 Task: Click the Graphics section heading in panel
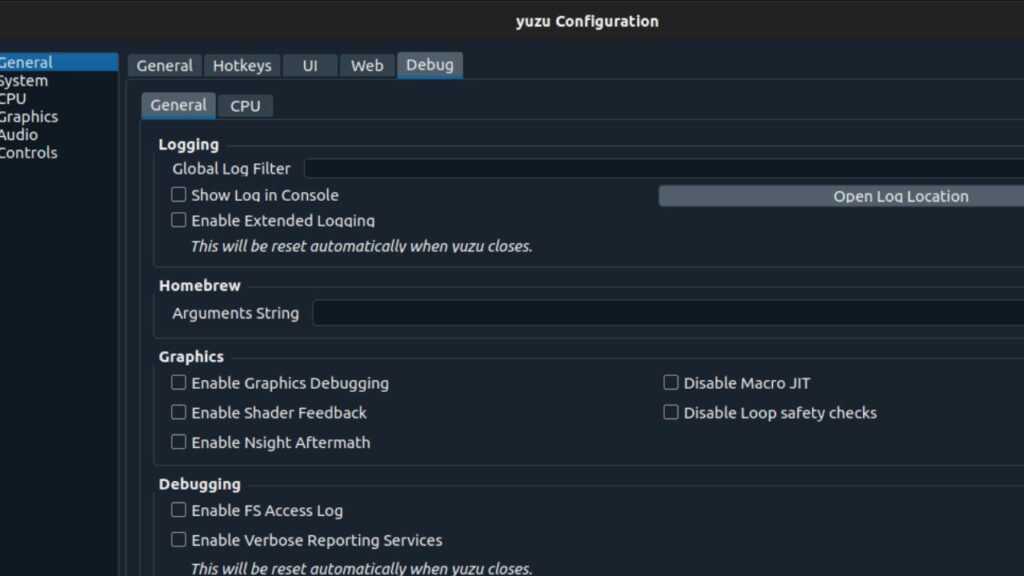pos(191,357)
